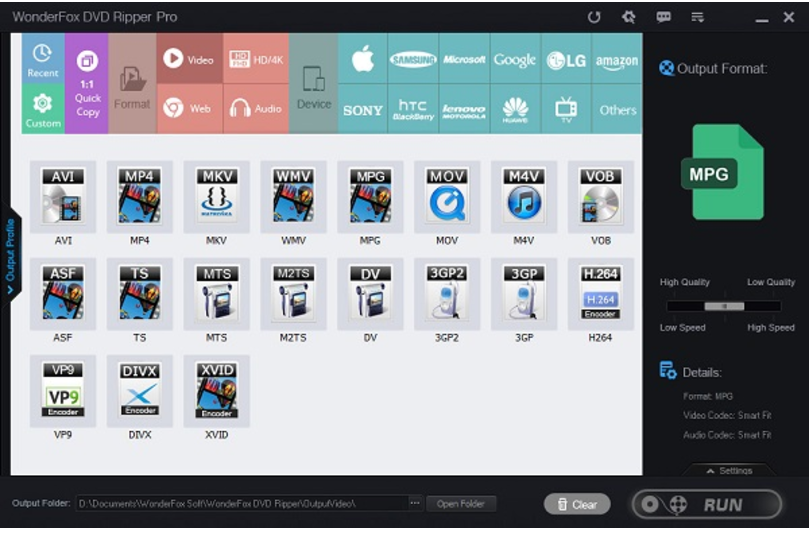Image resolution: width=812 pixels, height=544 pixels.
Task: Click the refresh icon in title bar
Action: point(594,17)
